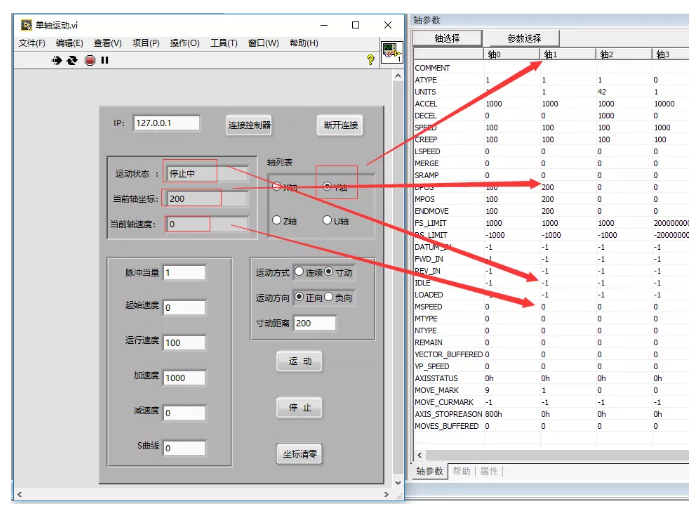Click the MPOS parameter row label
This screenshot has width=697, height=514.
point(425,199)
